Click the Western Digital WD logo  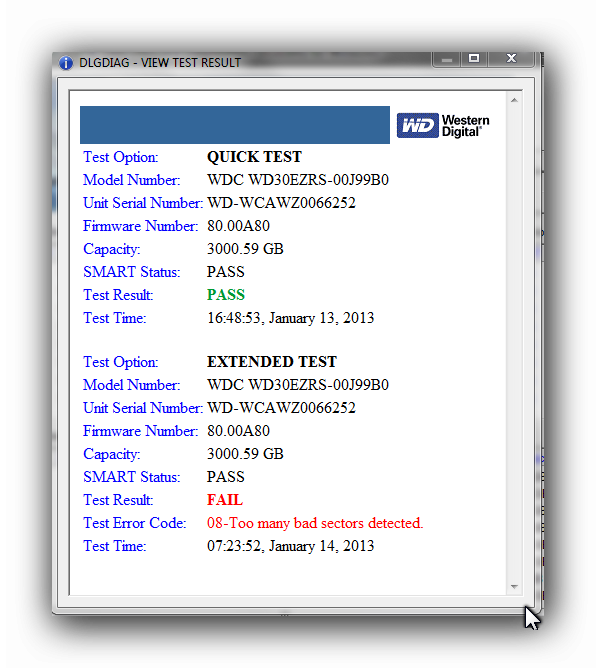443,125
